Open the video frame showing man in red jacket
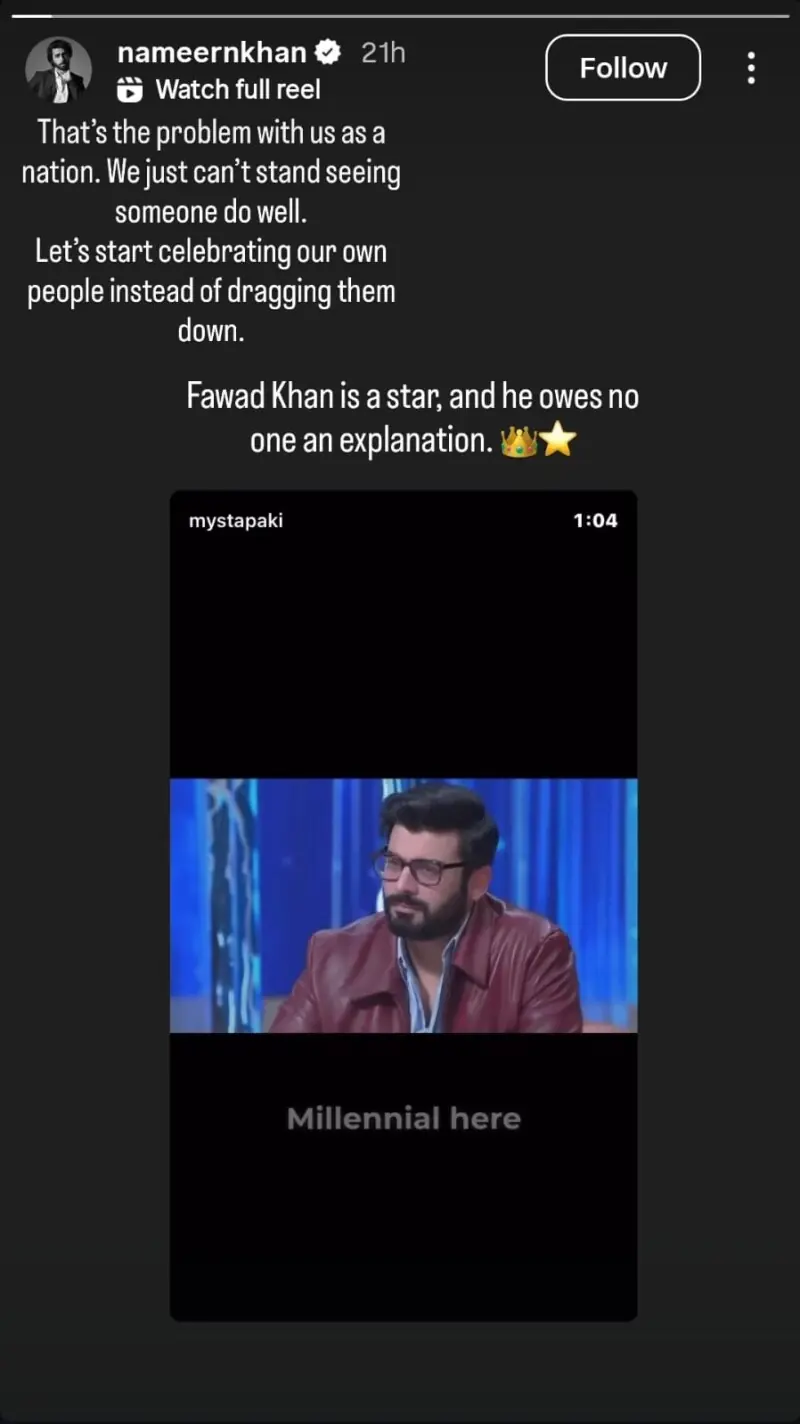The height and width of the screenshot is (1424, 800). point(403,905)
